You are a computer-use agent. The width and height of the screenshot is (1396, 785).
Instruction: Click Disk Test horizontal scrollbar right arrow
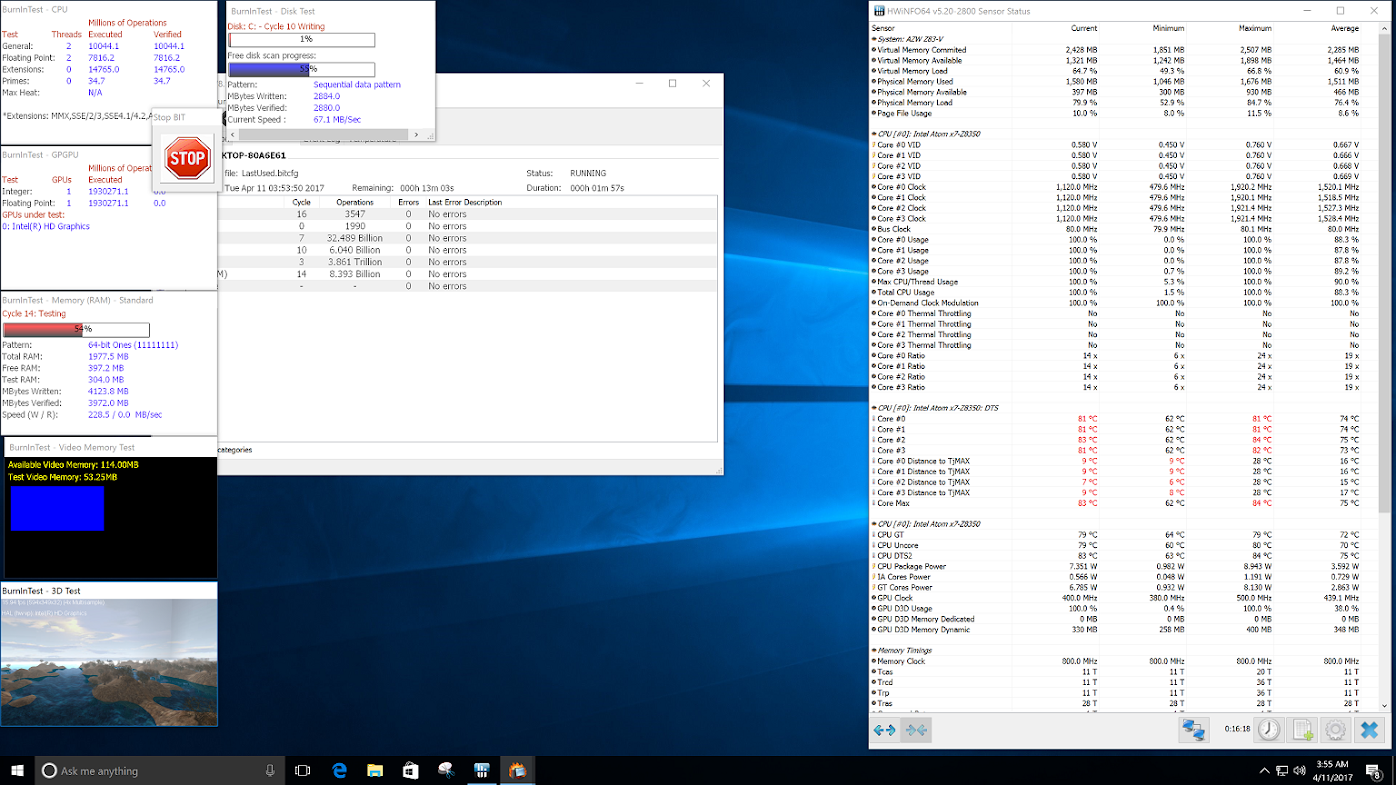(417, 134)
